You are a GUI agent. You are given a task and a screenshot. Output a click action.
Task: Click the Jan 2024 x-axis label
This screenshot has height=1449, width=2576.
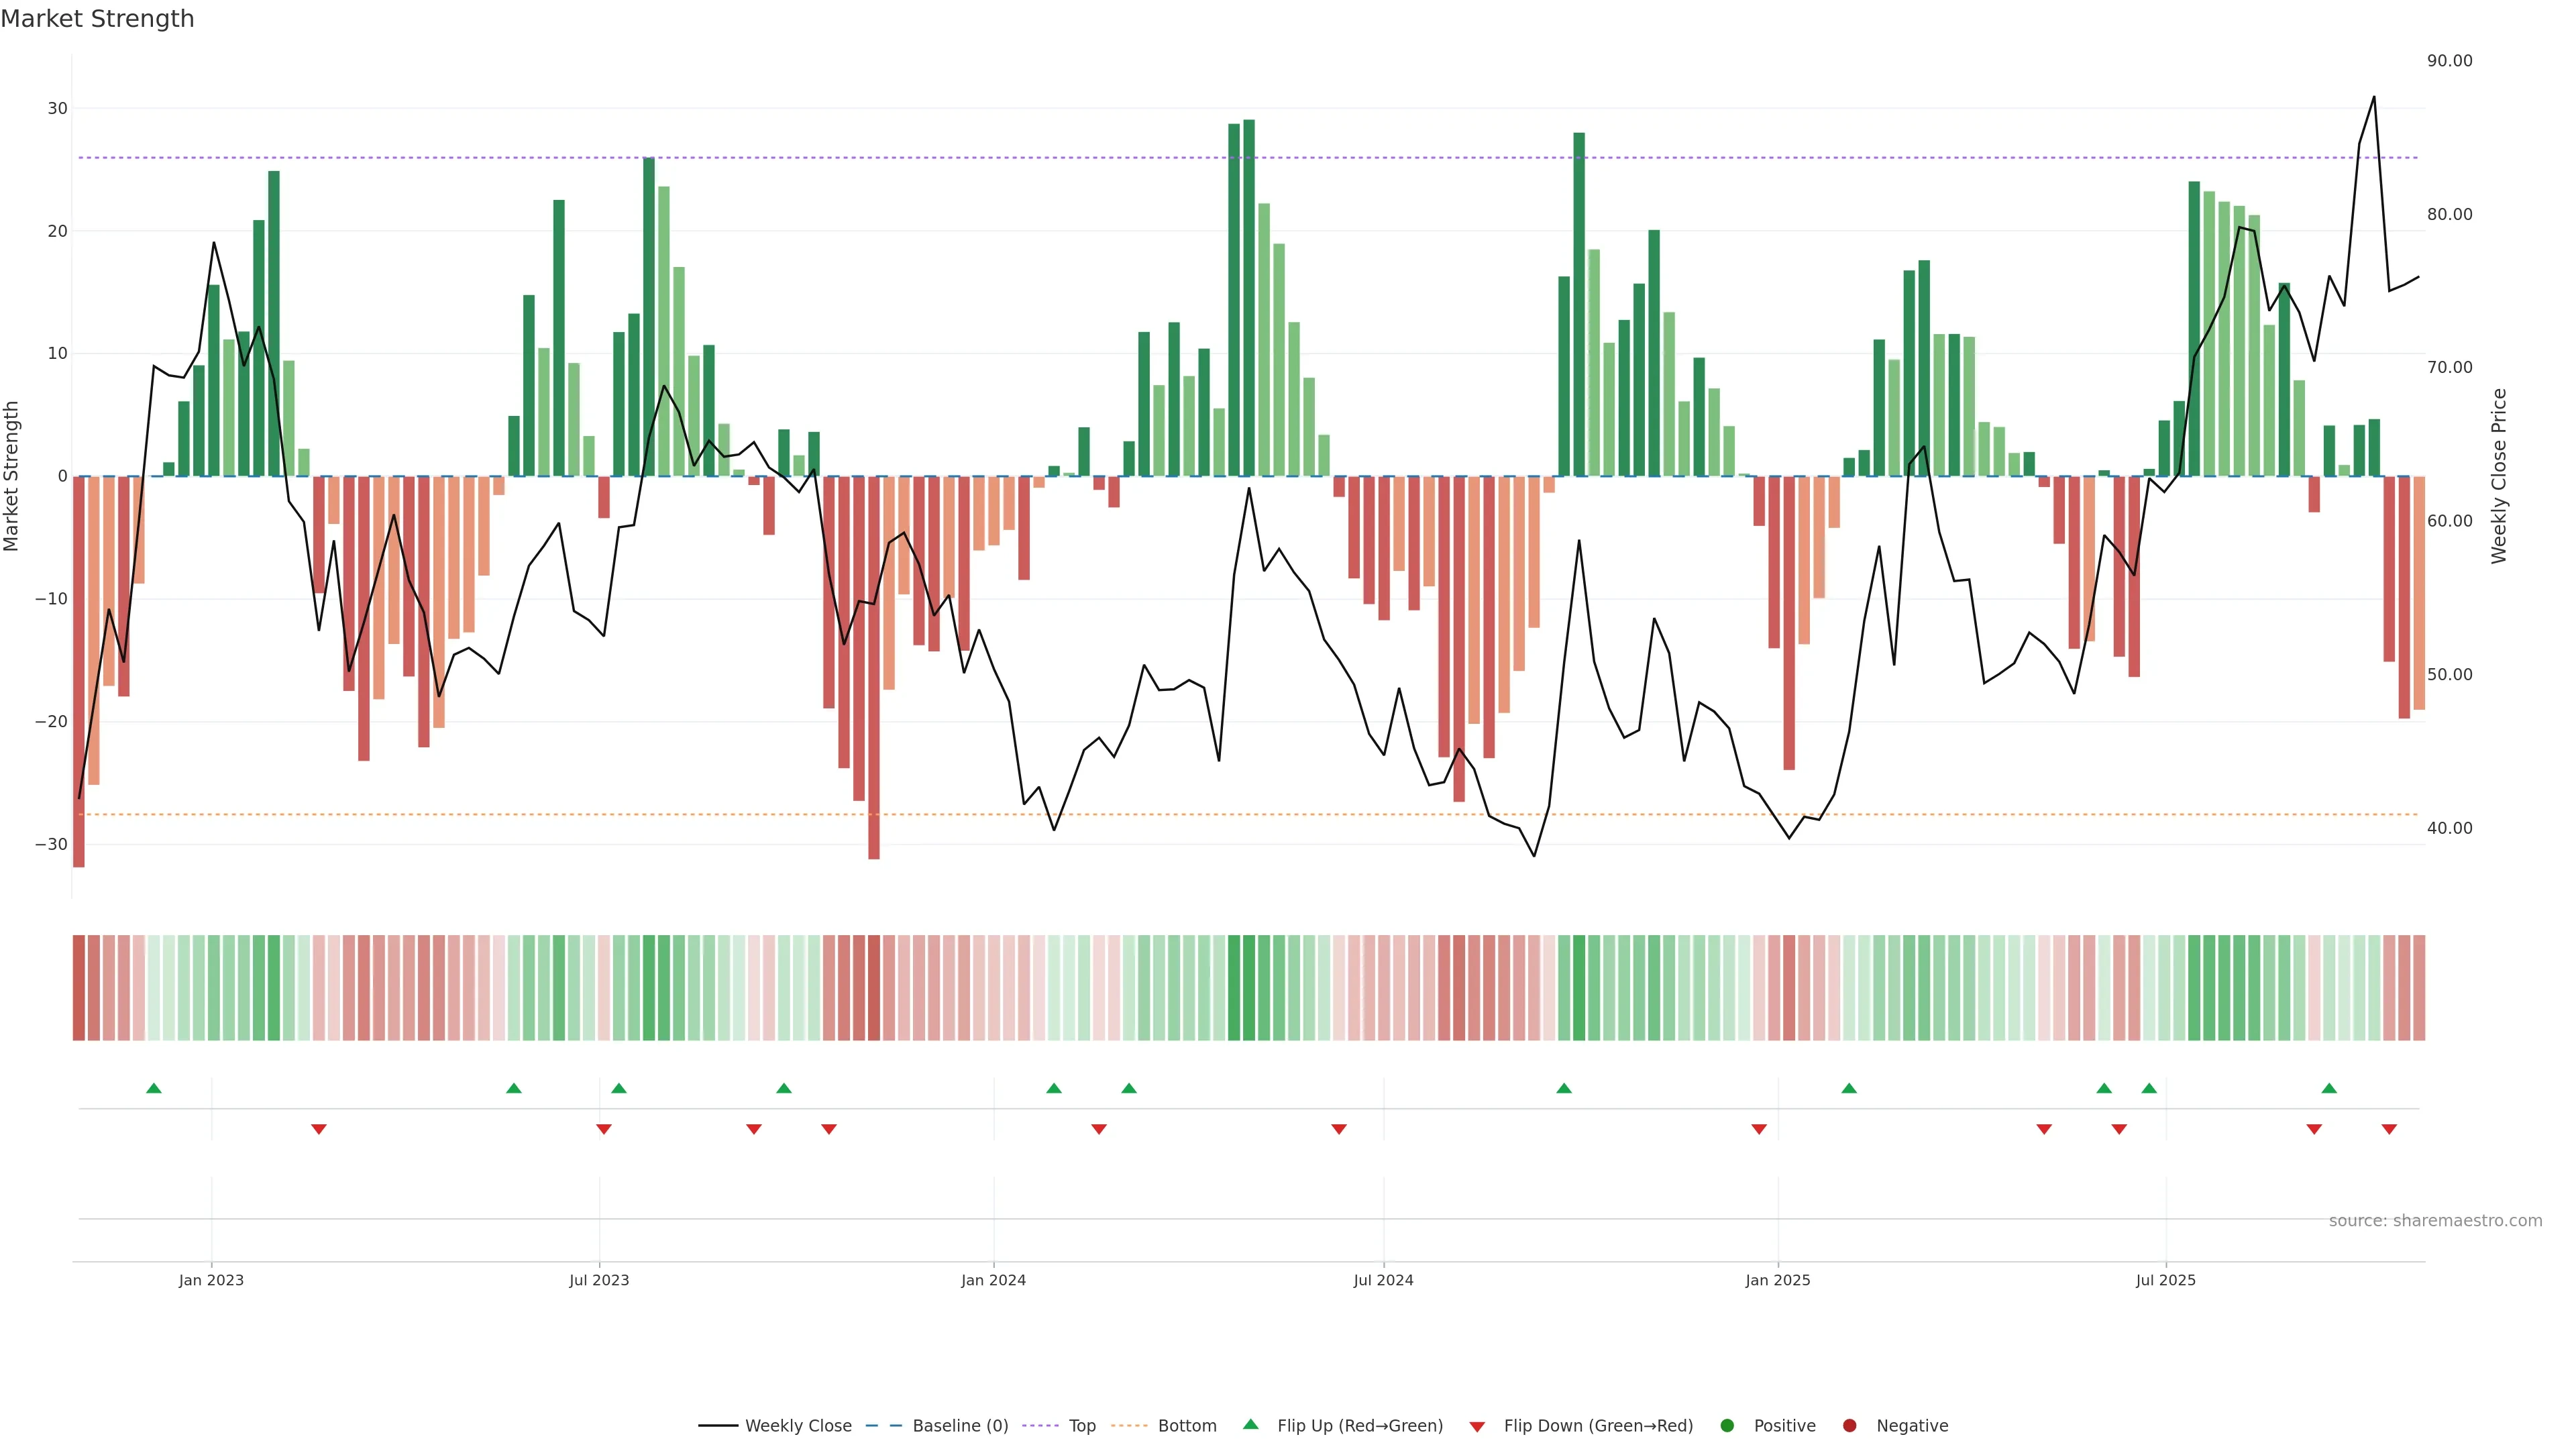click(993, 1280)
